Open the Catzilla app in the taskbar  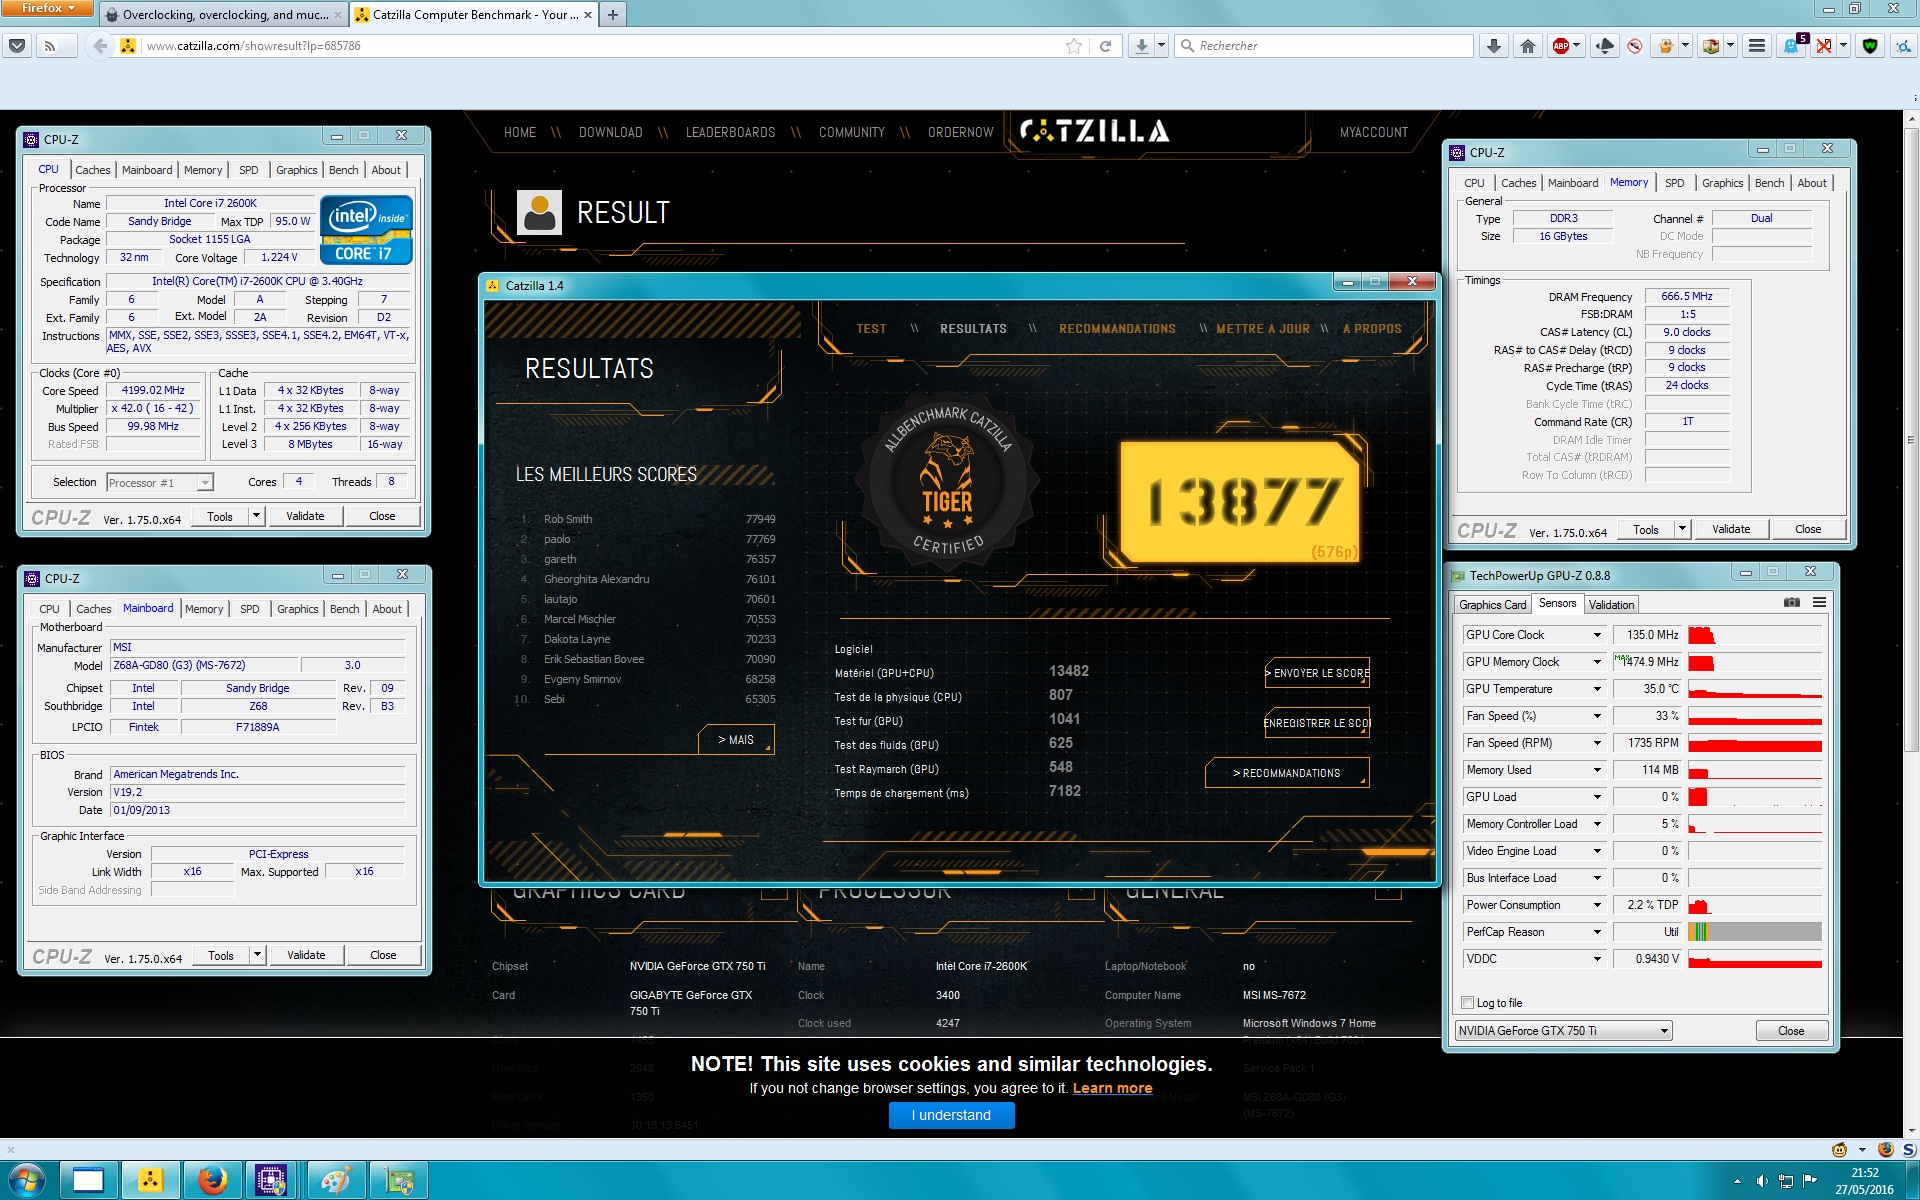150,1180
